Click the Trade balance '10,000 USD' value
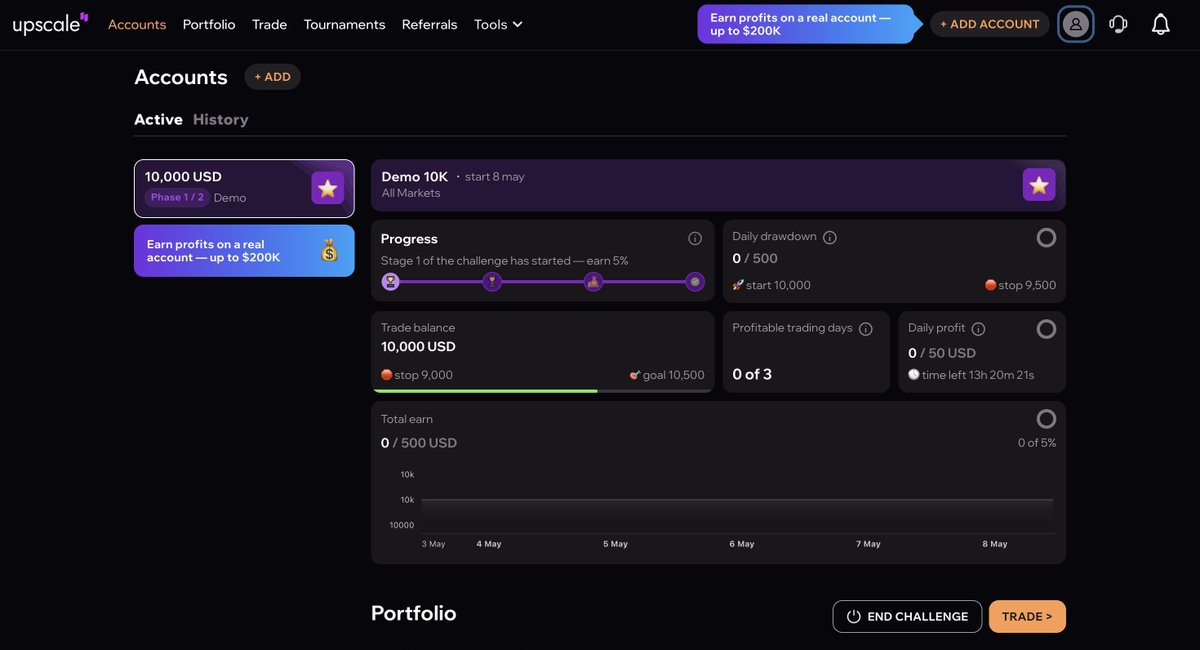The image size is (1200, 650). tap(418, 347)
